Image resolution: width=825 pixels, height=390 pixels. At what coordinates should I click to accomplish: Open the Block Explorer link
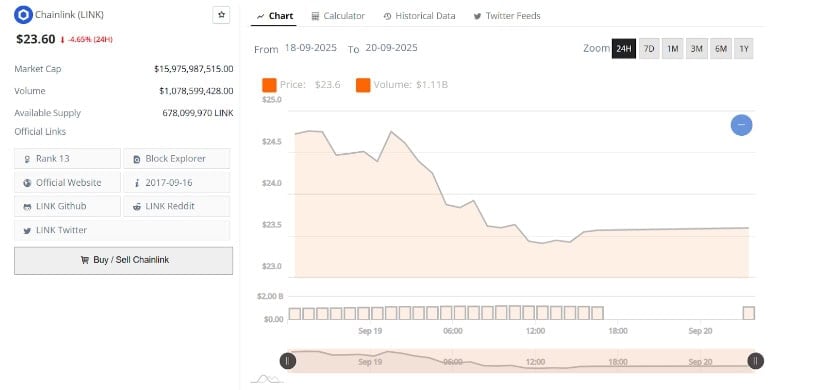pos(177,158)
